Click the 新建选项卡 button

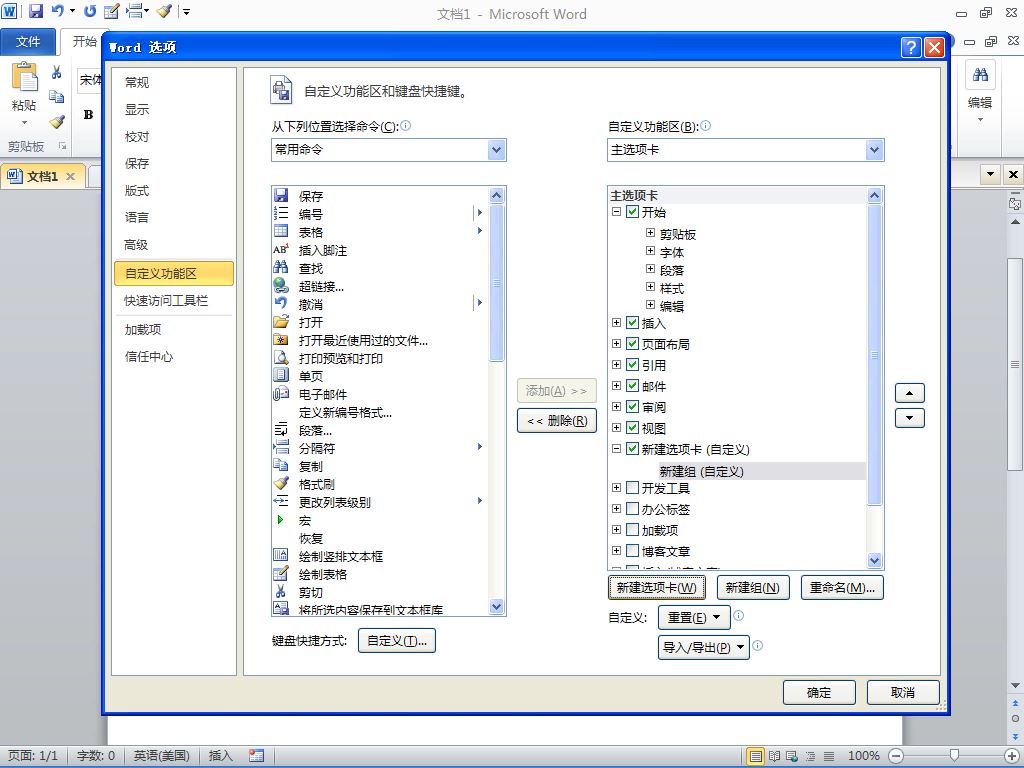(656, 588)
